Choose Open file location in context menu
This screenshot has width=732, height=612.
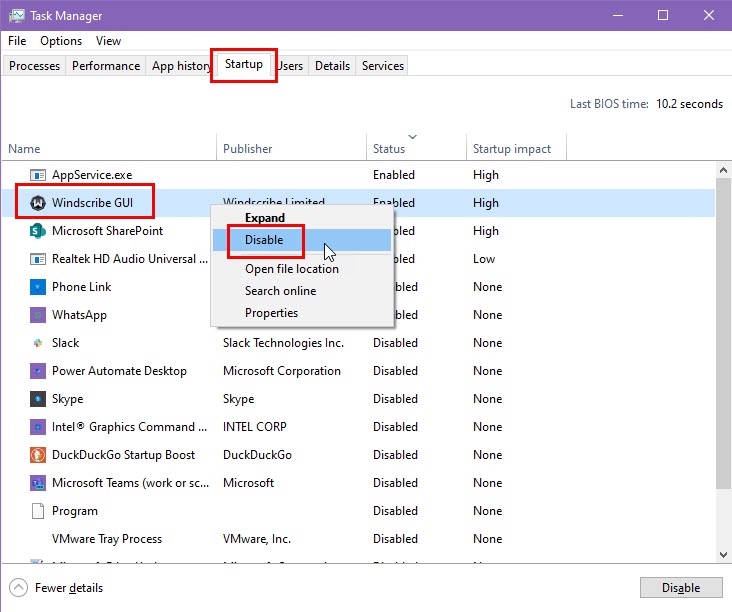(x=302, y=269)
